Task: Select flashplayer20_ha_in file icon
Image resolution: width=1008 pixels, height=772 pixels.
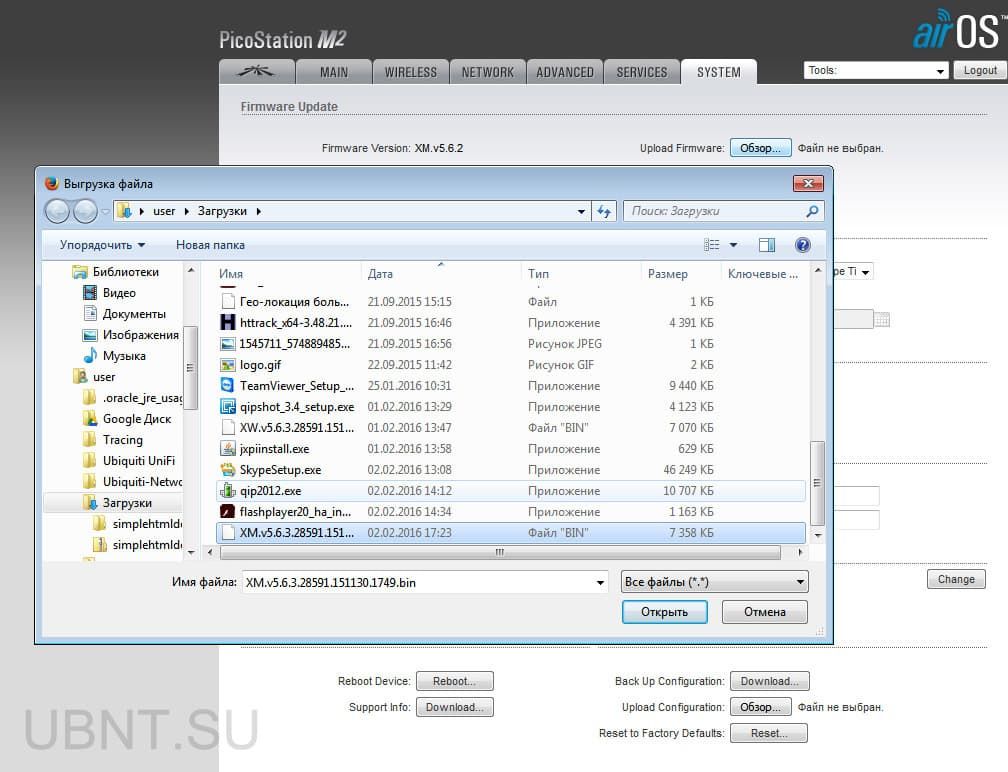Action: 228,511
